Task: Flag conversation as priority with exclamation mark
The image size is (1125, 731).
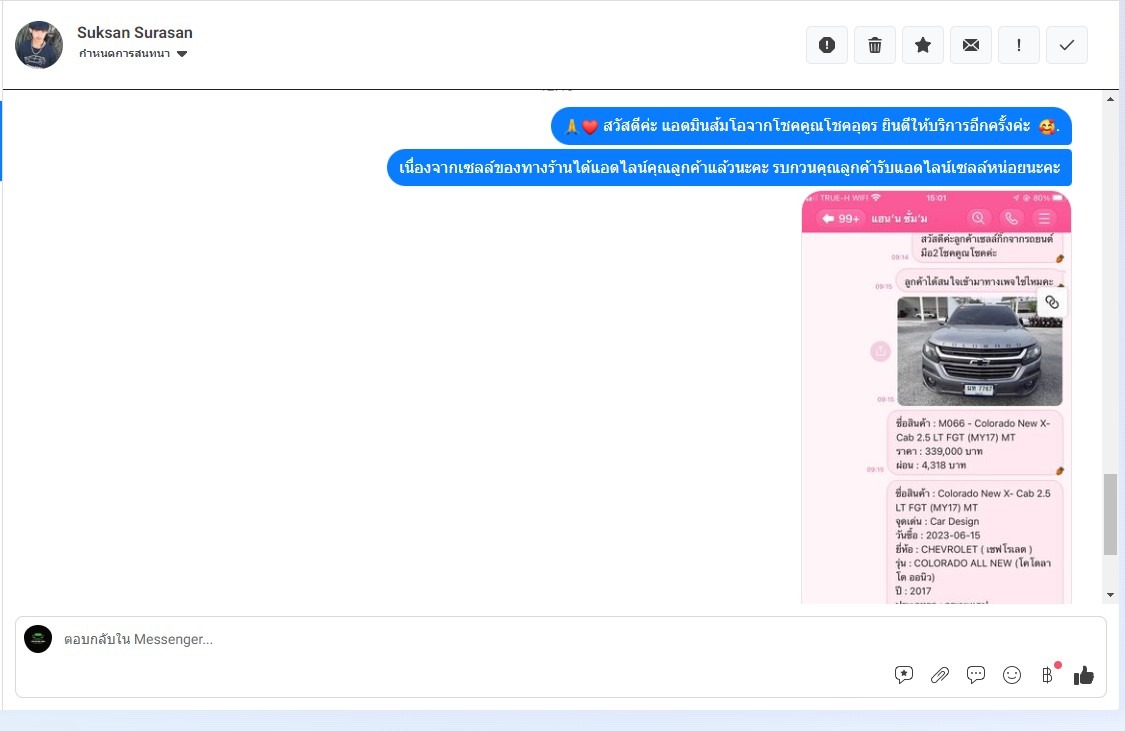Action: (1019, 45)
